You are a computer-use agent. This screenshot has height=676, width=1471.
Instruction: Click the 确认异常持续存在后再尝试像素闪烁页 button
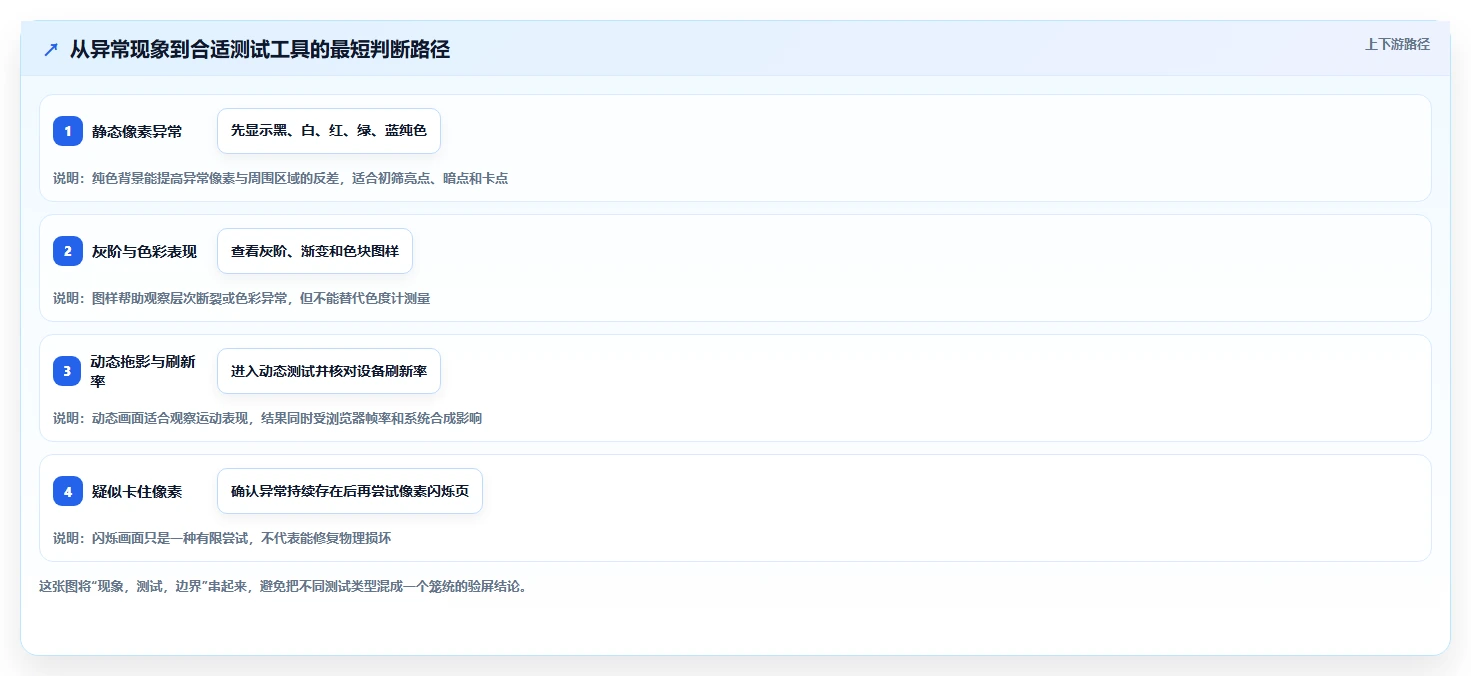(x=350, y=491)
